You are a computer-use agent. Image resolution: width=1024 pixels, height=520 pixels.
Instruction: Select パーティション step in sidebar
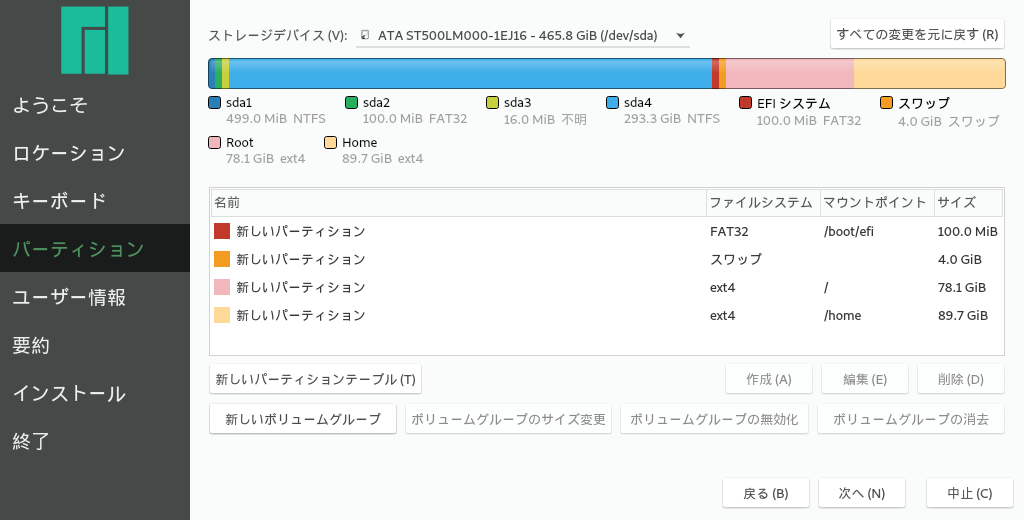[x=95, y=249]
